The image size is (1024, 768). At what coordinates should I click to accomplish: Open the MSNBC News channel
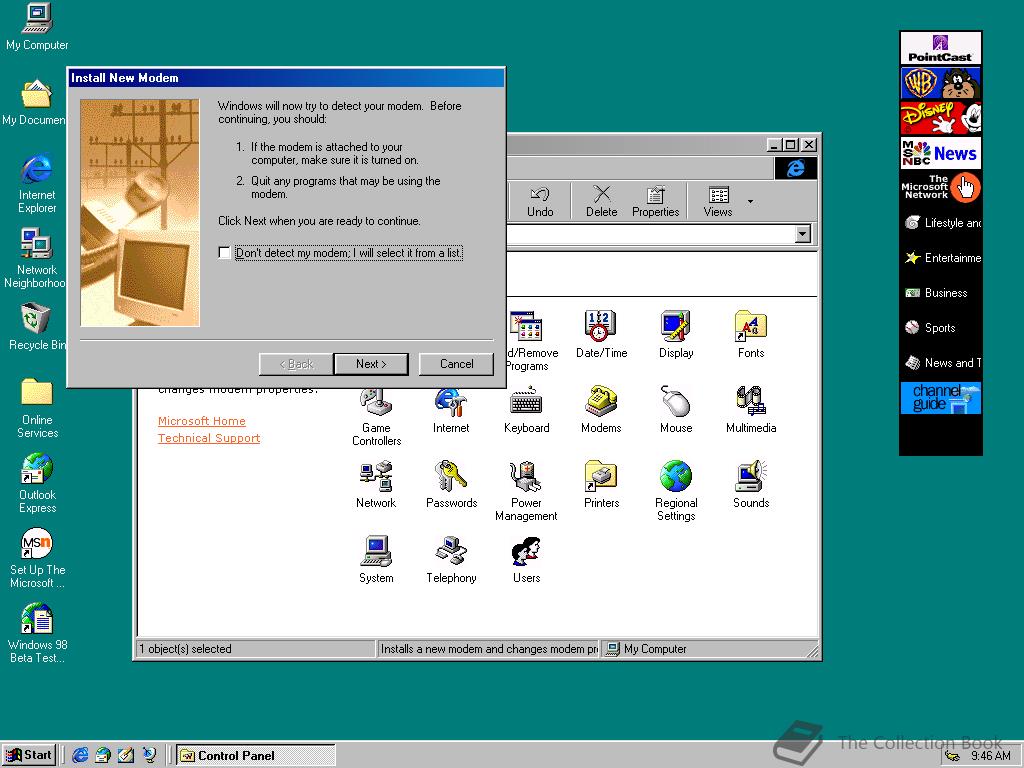pos(940,153)
